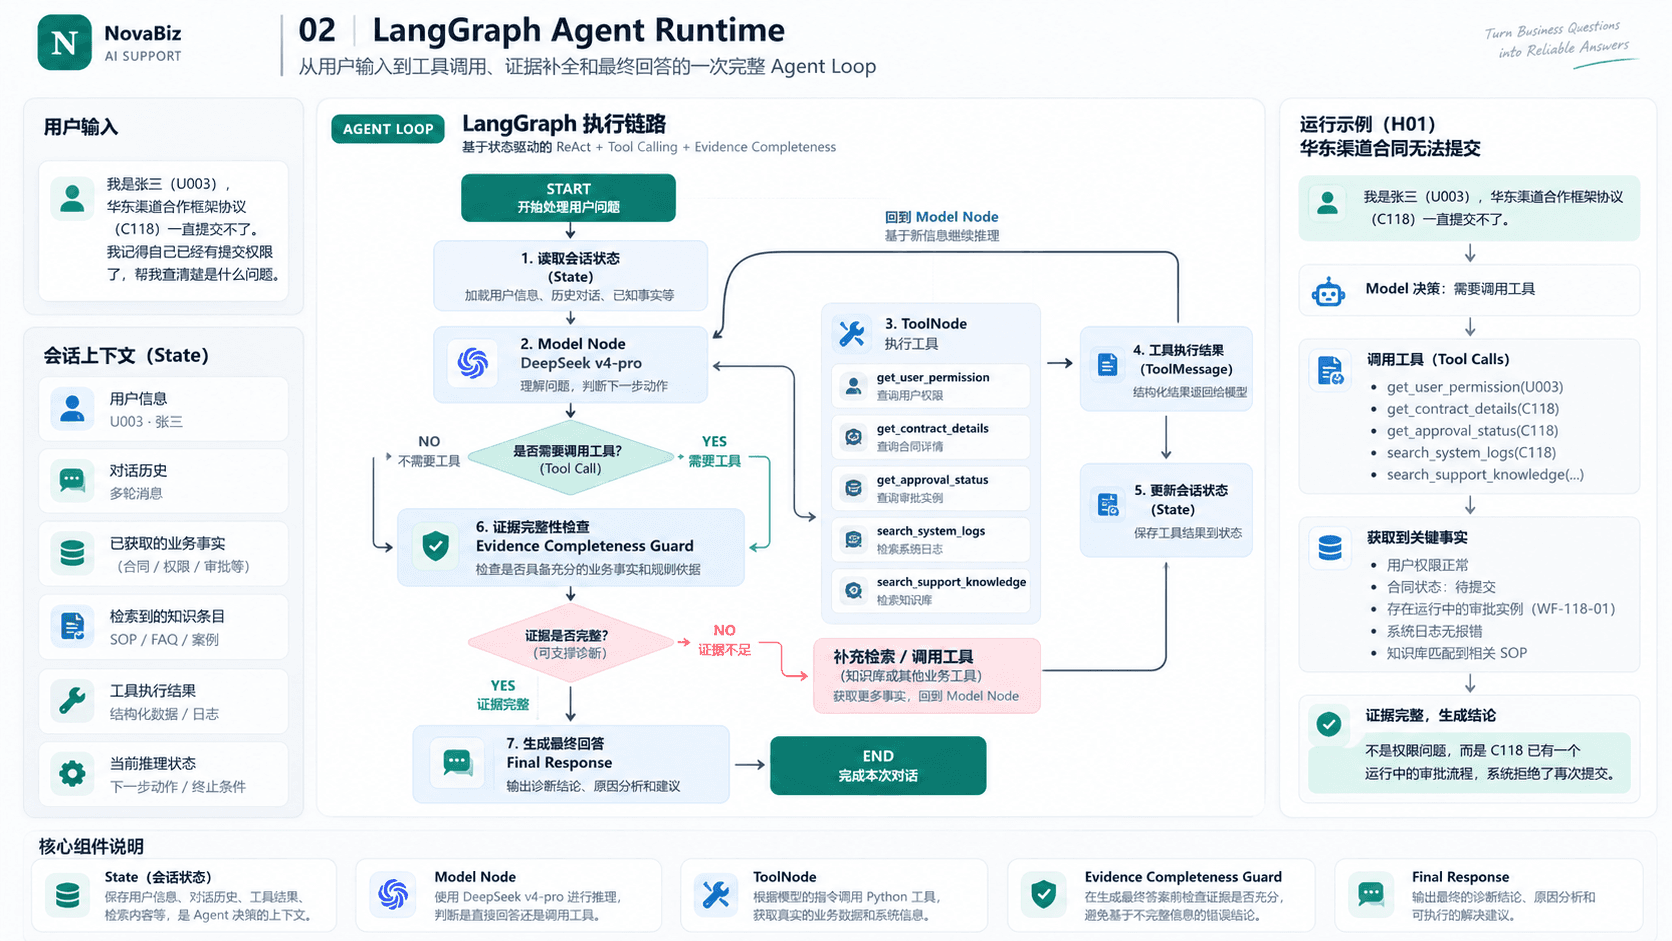Click the YES 证据完整 label
The image size is (1672, 941).
tap(503, 695)
